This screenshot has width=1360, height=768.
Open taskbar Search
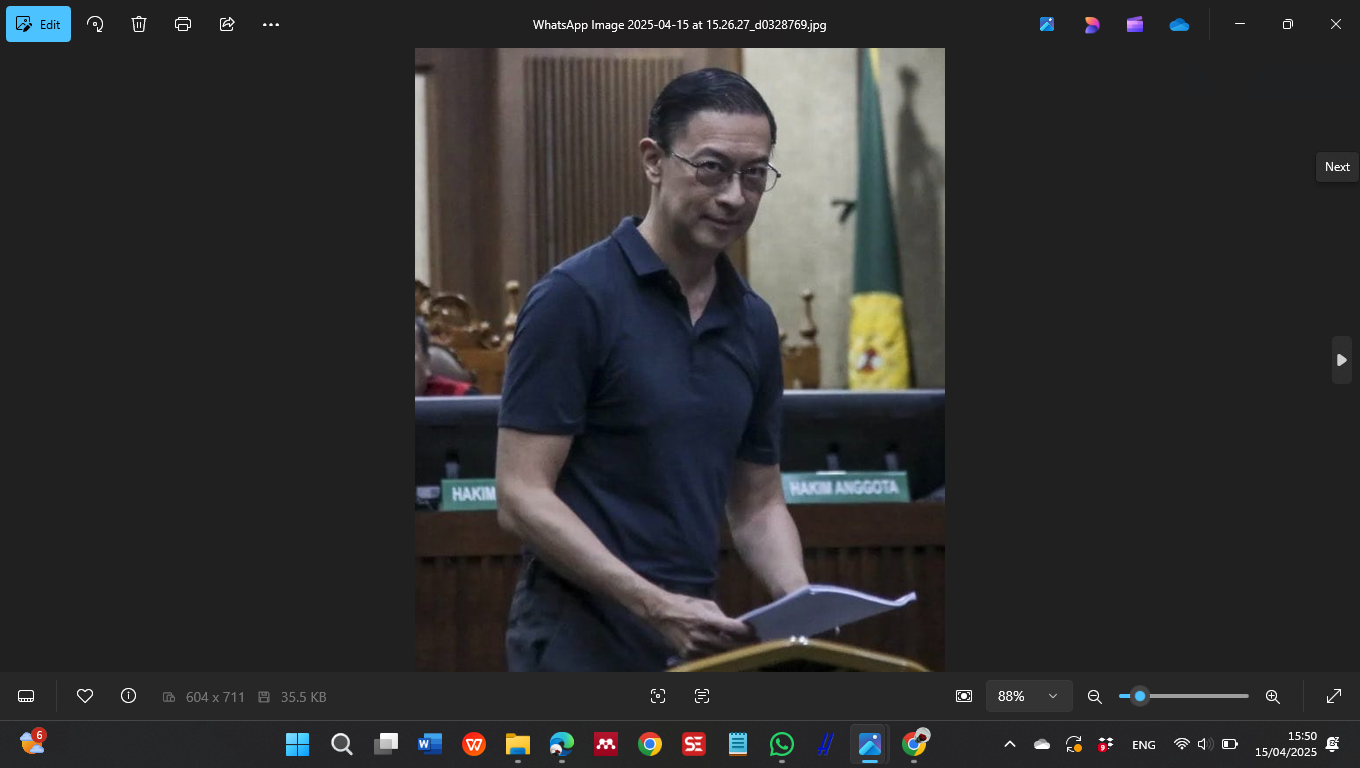(341, 744)
